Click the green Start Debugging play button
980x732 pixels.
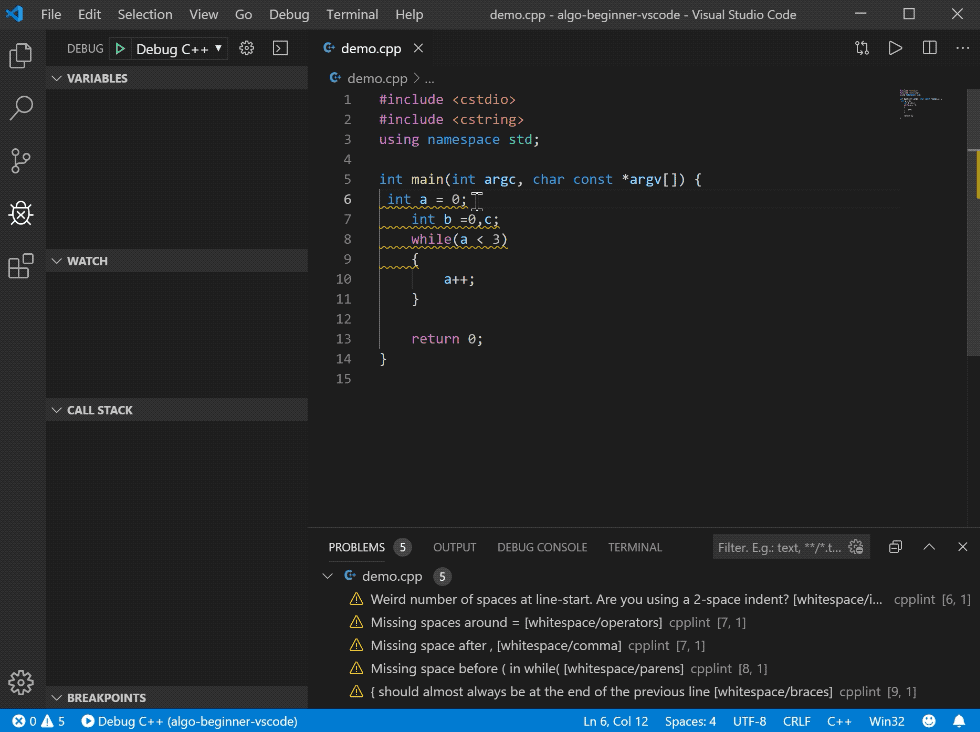coord(120,49)
